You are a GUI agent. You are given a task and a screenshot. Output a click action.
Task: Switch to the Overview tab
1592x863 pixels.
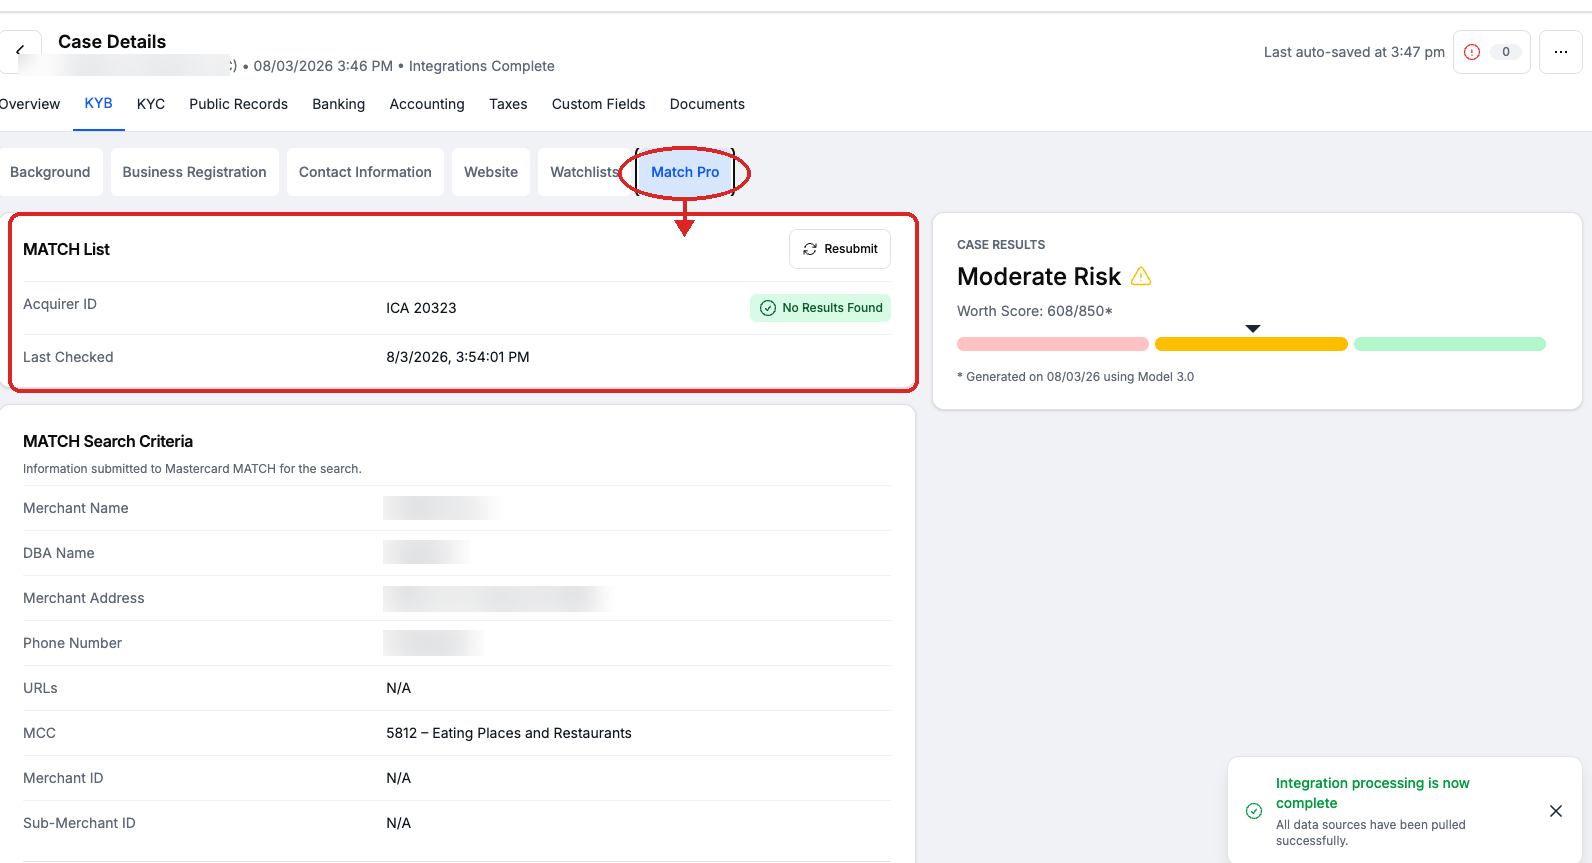click(x=30, y=104)
